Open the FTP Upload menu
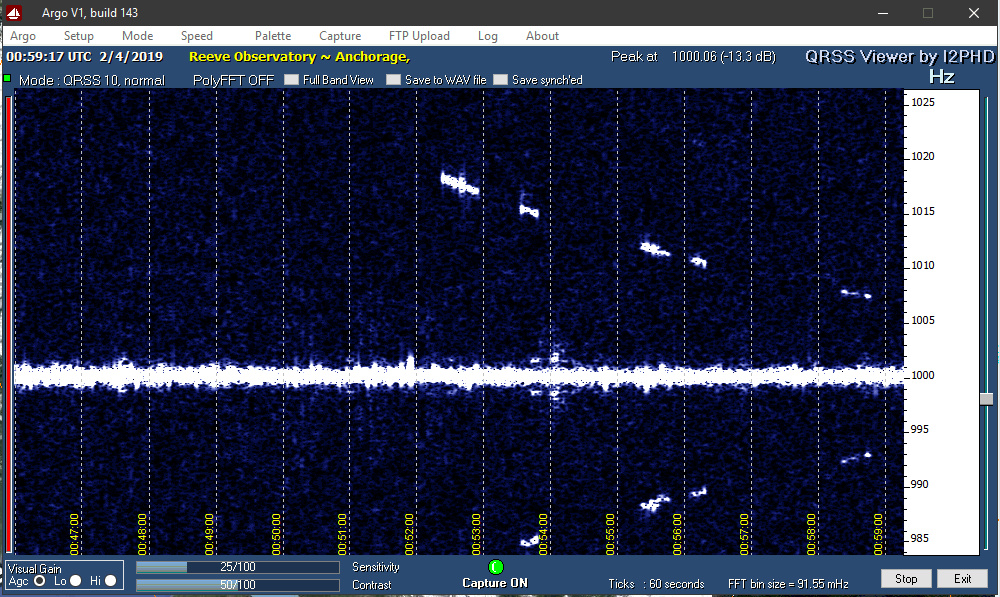1000x597 pixels. 419,36
